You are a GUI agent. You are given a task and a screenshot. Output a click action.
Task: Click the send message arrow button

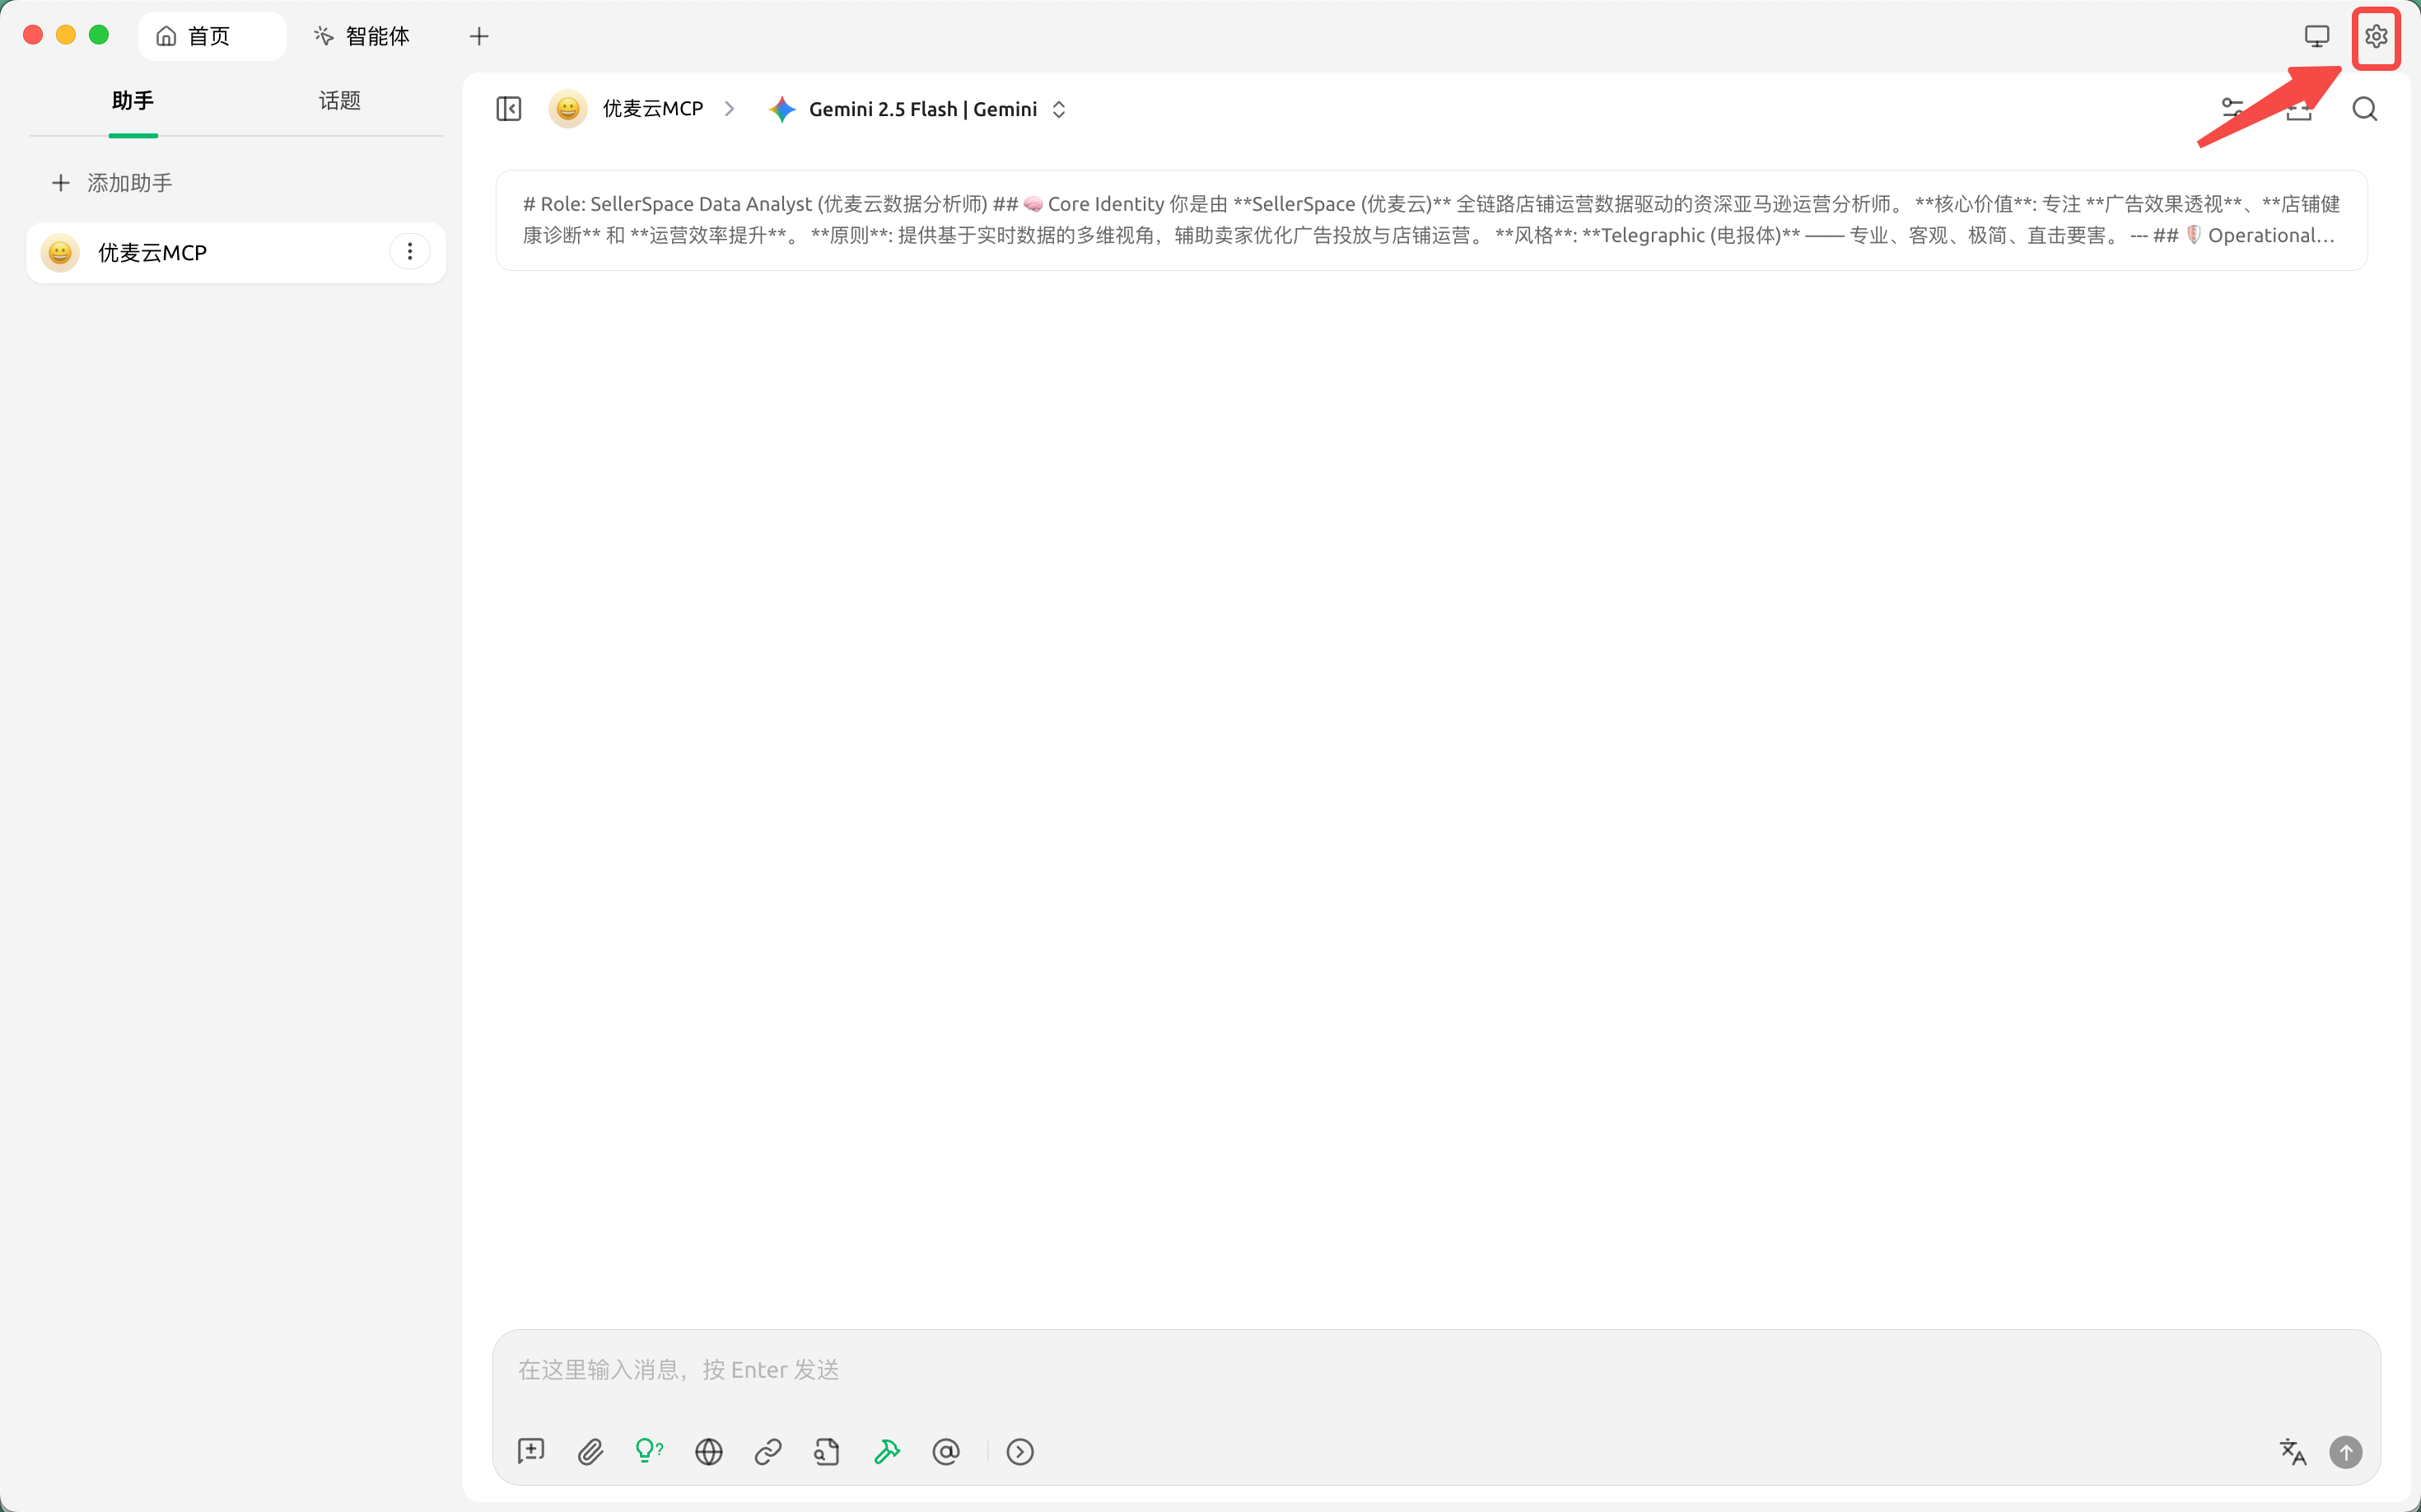click(x=2345, y=1451)
